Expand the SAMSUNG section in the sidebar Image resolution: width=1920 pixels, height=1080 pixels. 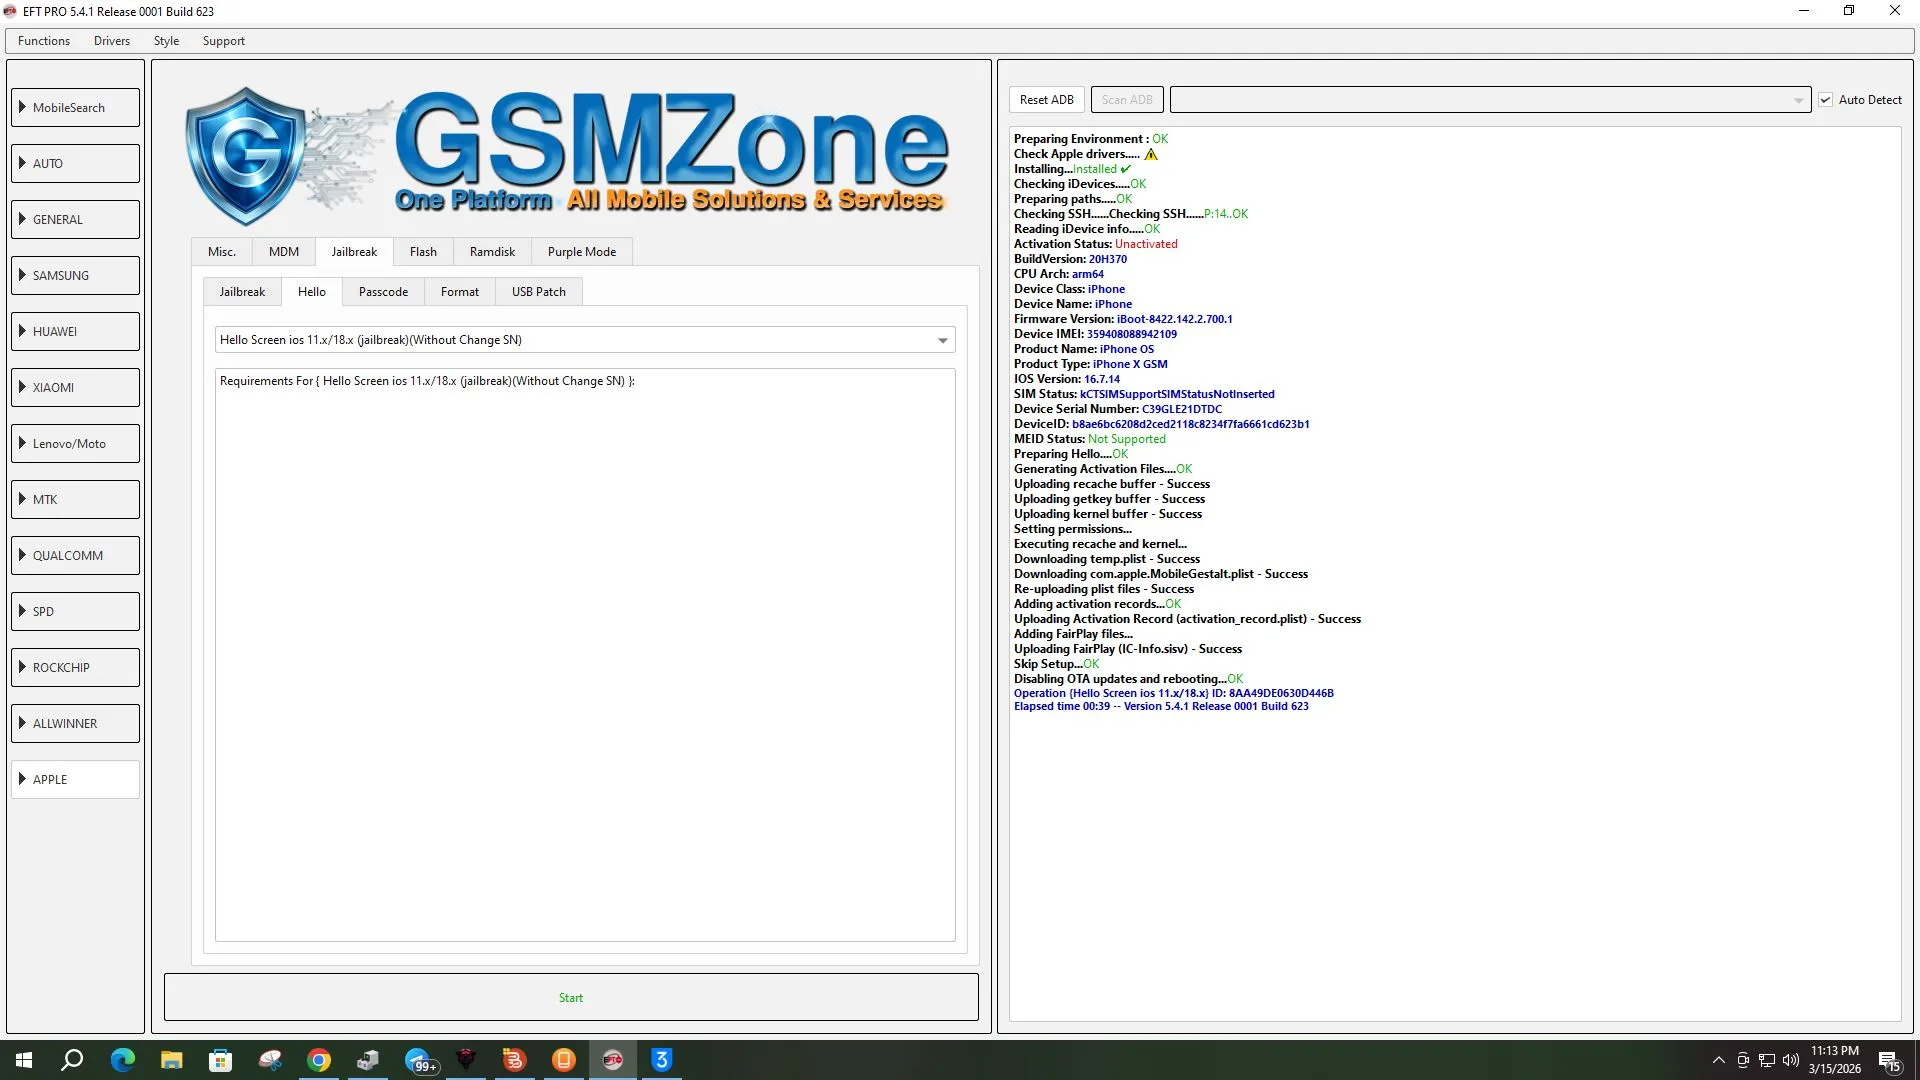point(76,275)
